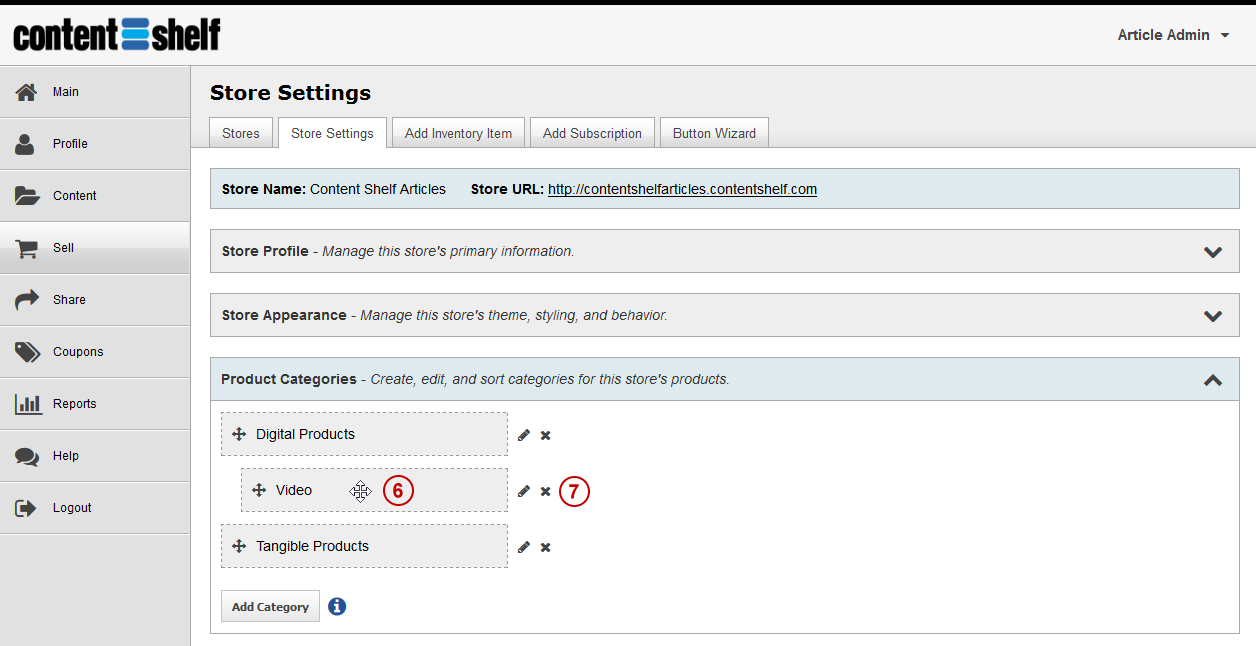Click the move handle for Video category
1256x646 pixels.
pyautogui.click(x=259, y=490)
